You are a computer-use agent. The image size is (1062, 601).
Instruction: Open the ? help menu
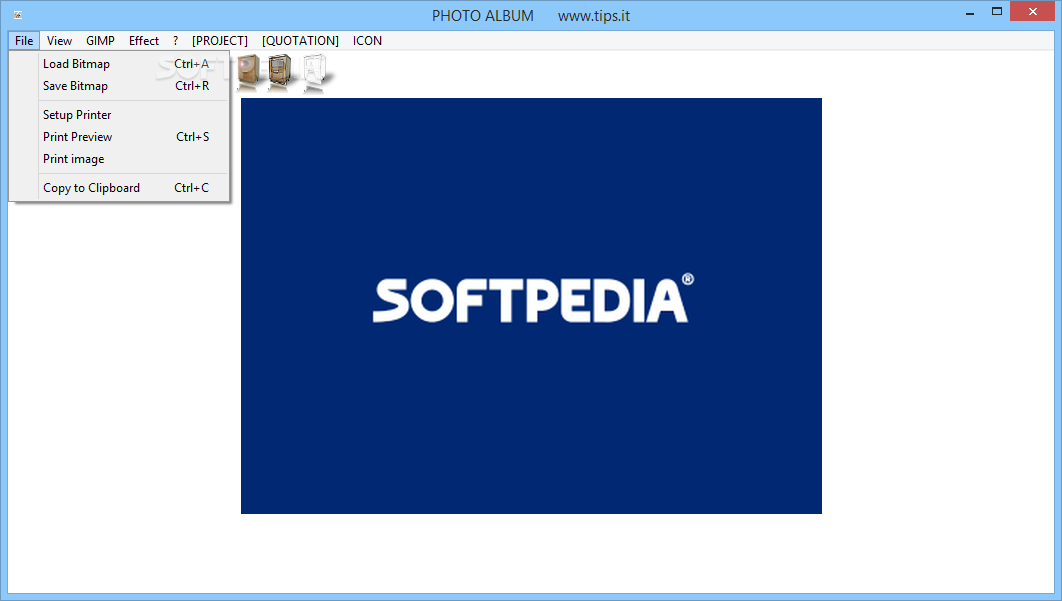click(175, 41)
